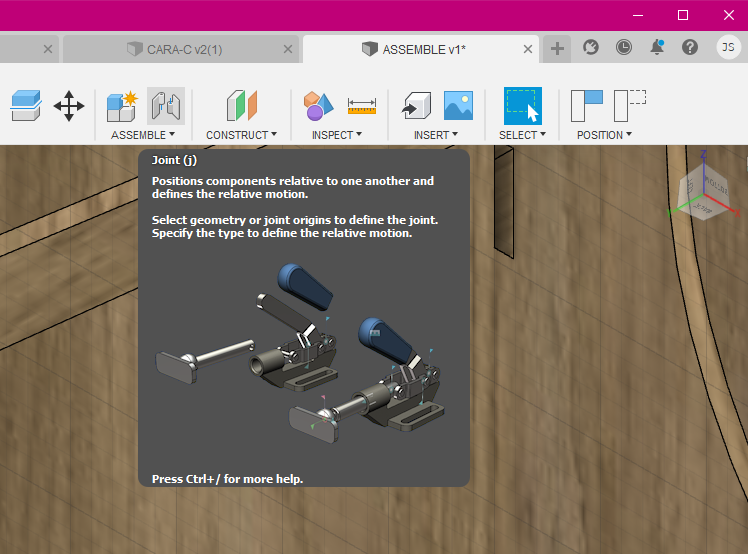
Task: Select the Measure ruler tool
Action: click(x=362, y=106)
